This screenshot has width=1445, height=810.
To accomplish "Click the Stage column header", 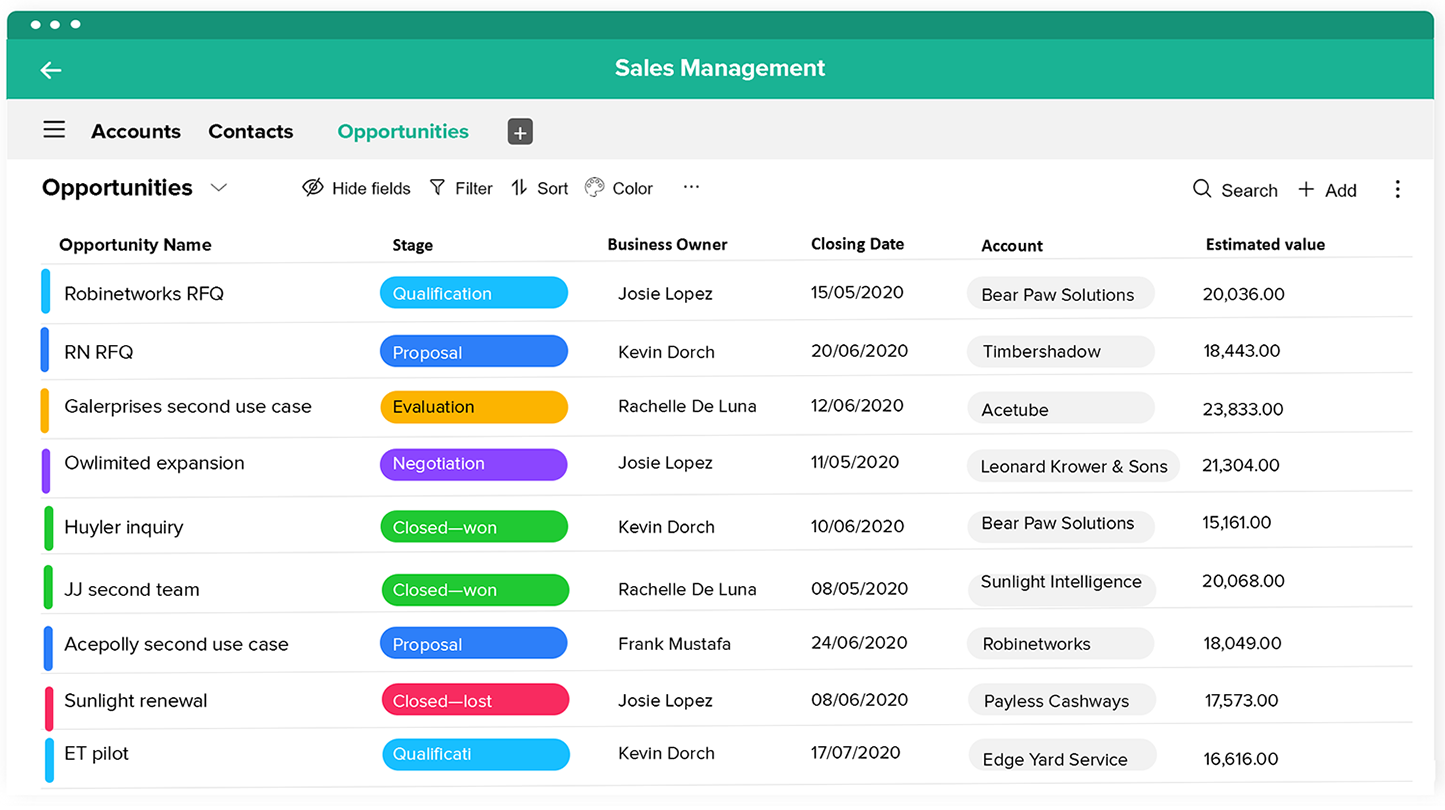I will coord(413,245).
